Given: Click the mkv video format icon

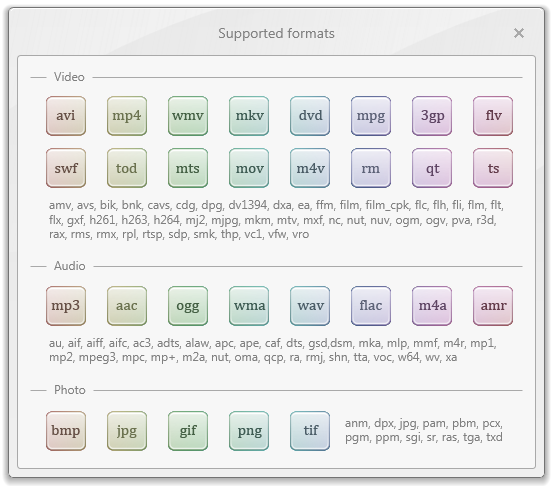Looking at the screenshot, I should [x=249, y=116].
